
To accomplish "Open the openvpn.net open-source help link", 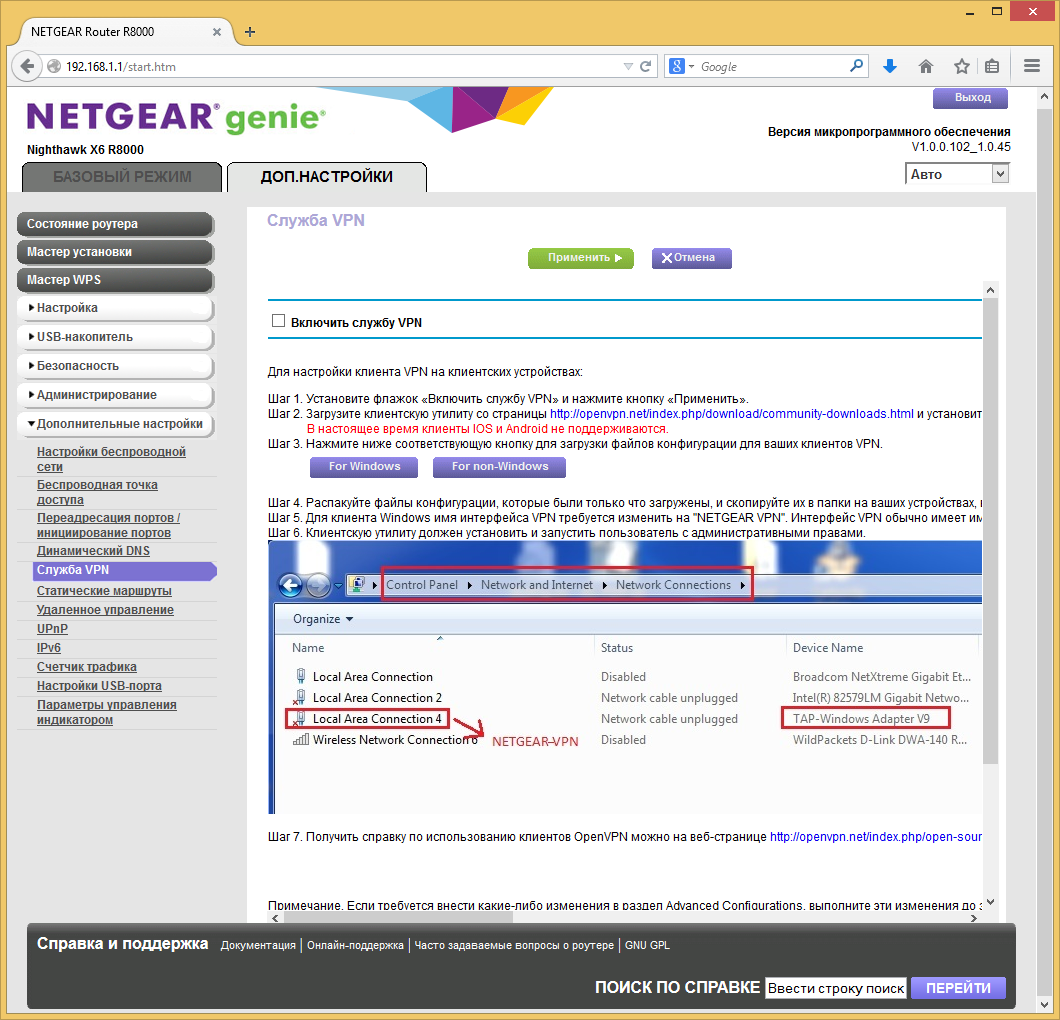I will coord(875,837).
